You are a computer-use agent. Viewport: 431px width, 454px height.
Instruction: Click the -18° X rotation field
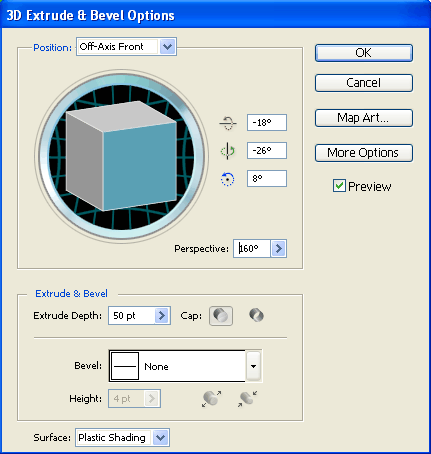click(x=267, y=123)
